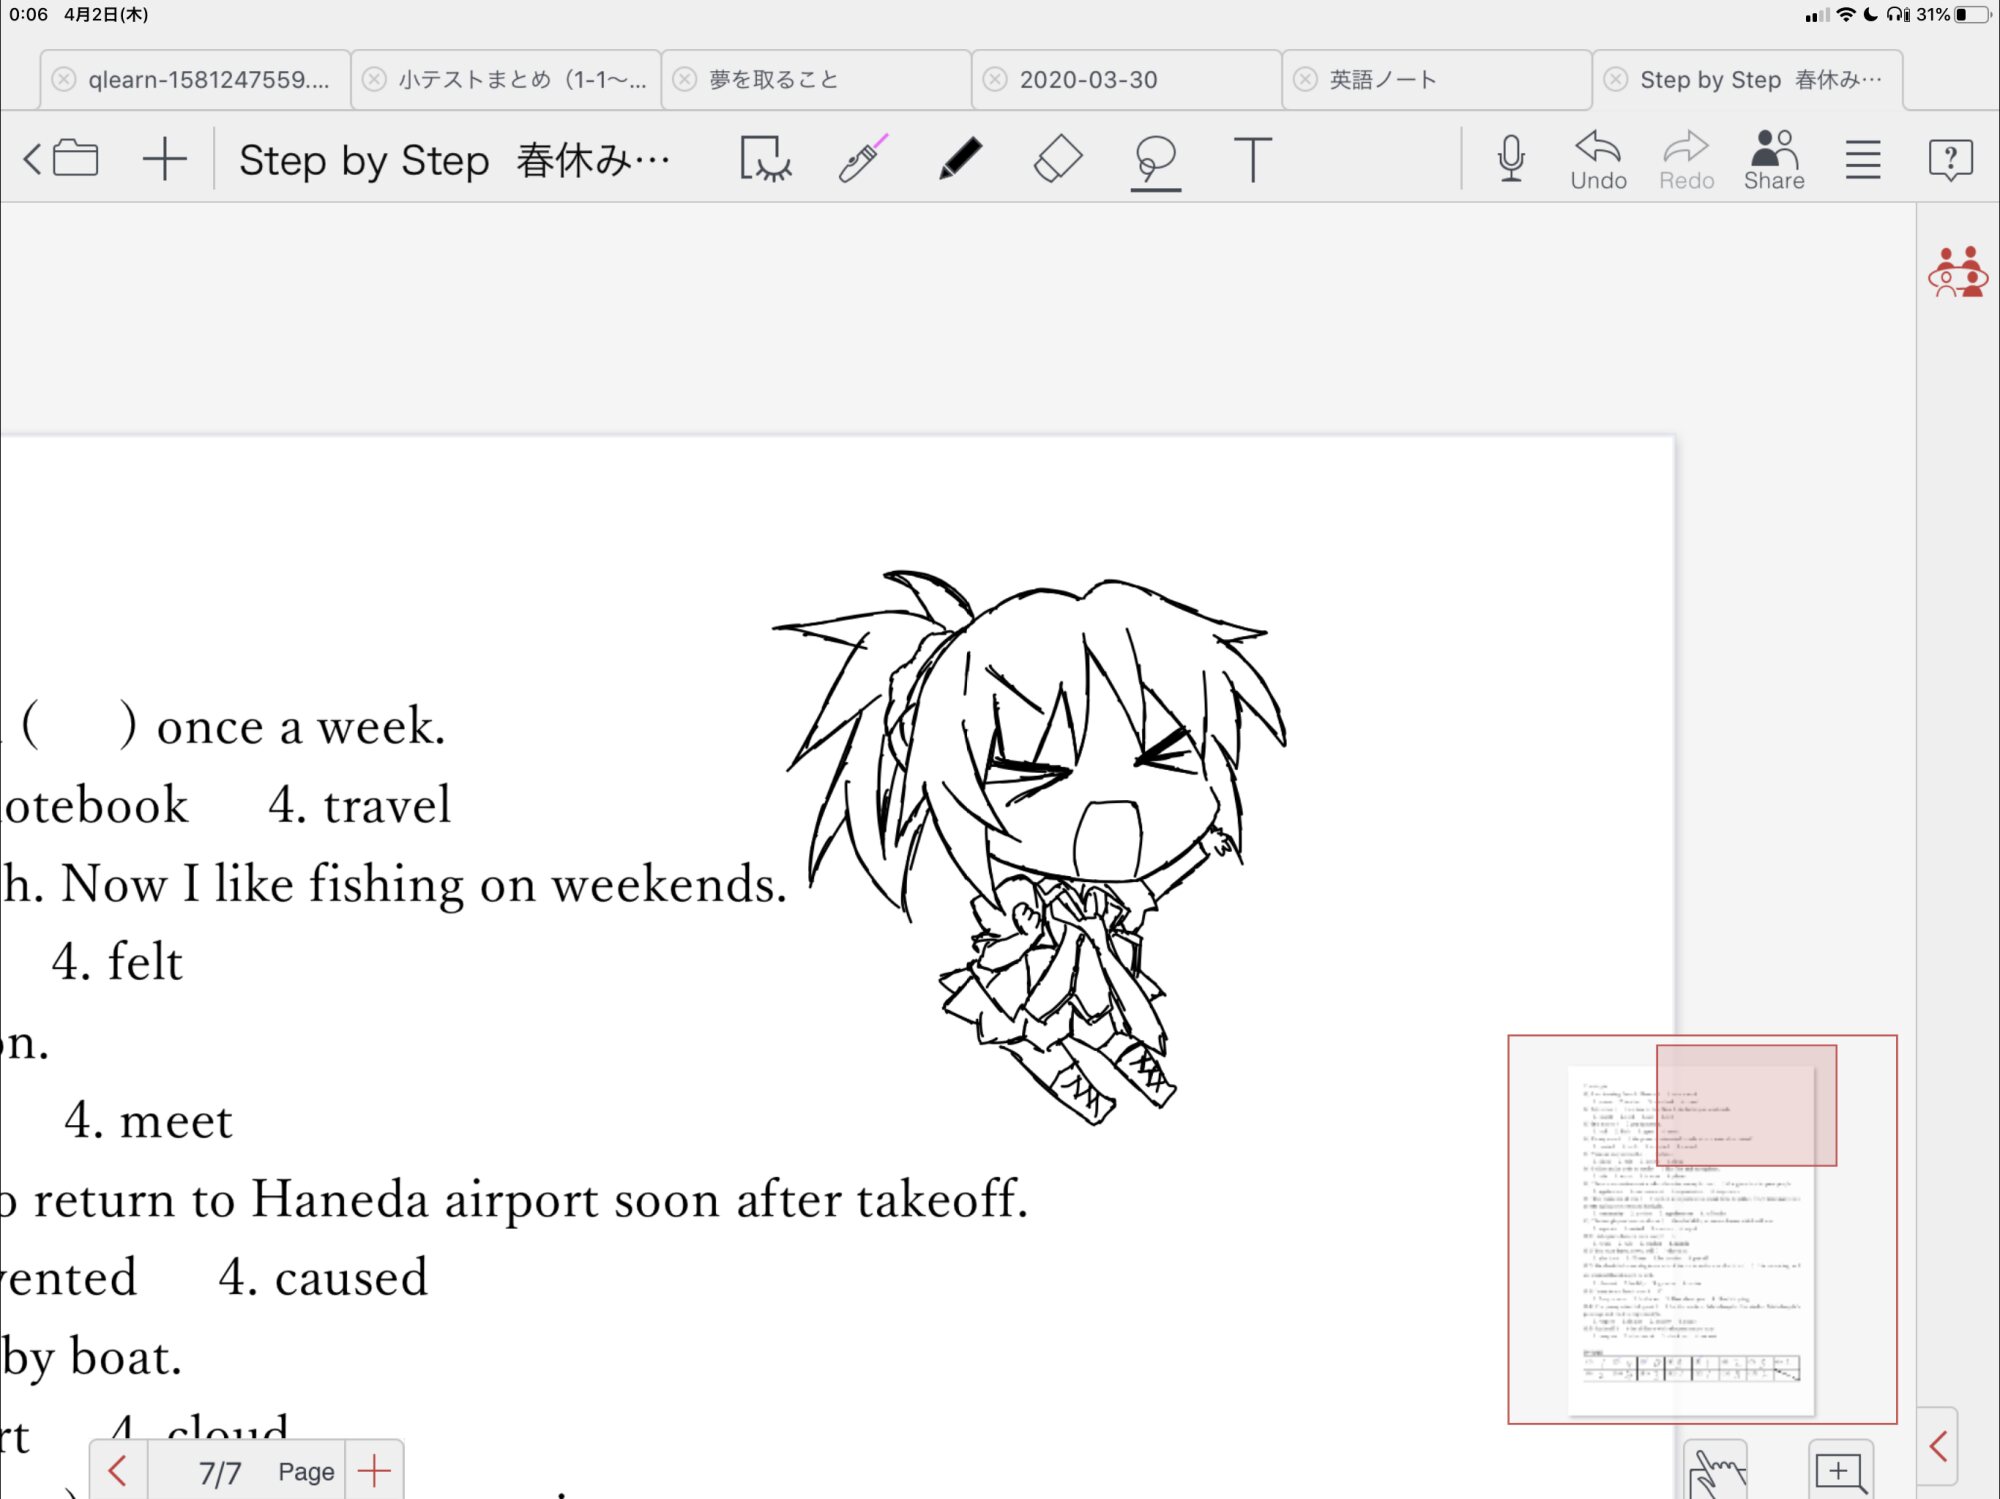The height and width of the screenshot is (1499, 2000).
Task: Click the Share button
Action: click(x=1773, y=159)
